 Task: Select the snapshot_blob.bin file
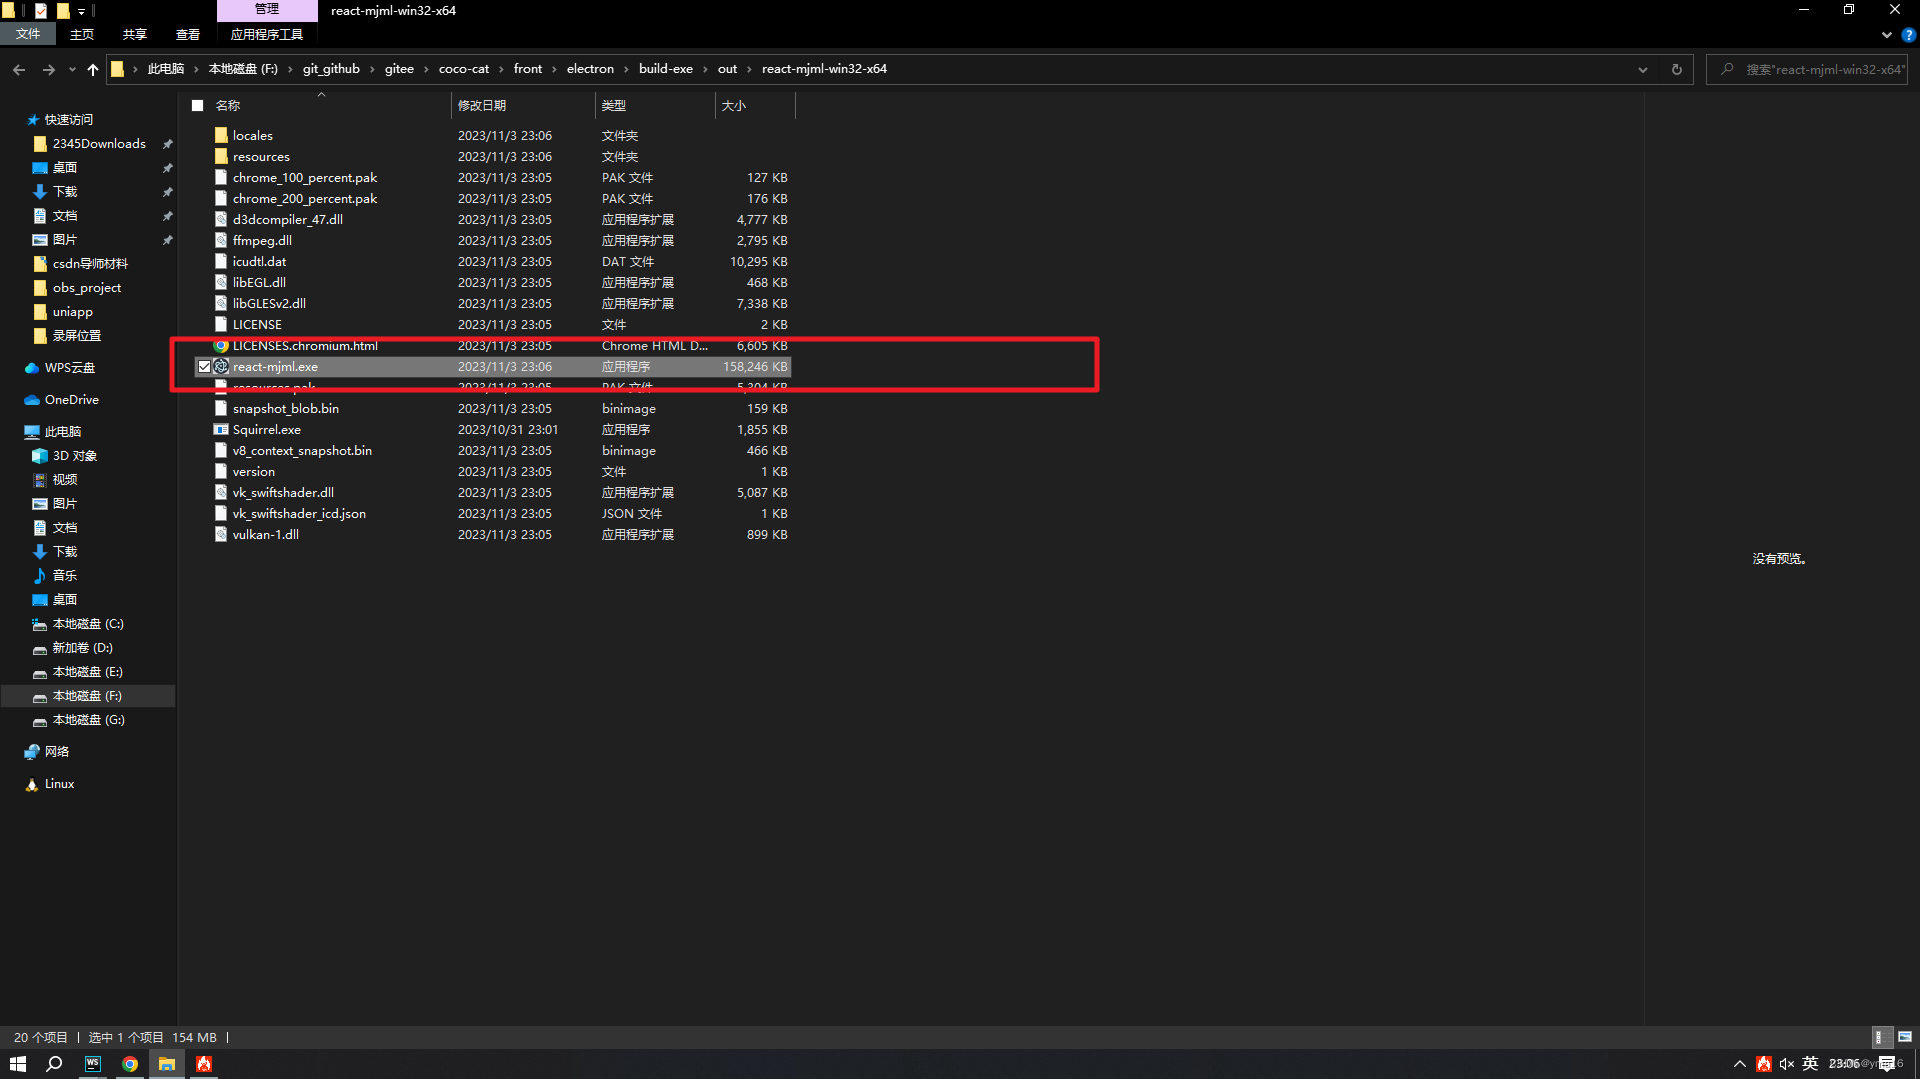click(x=491, y=409)
